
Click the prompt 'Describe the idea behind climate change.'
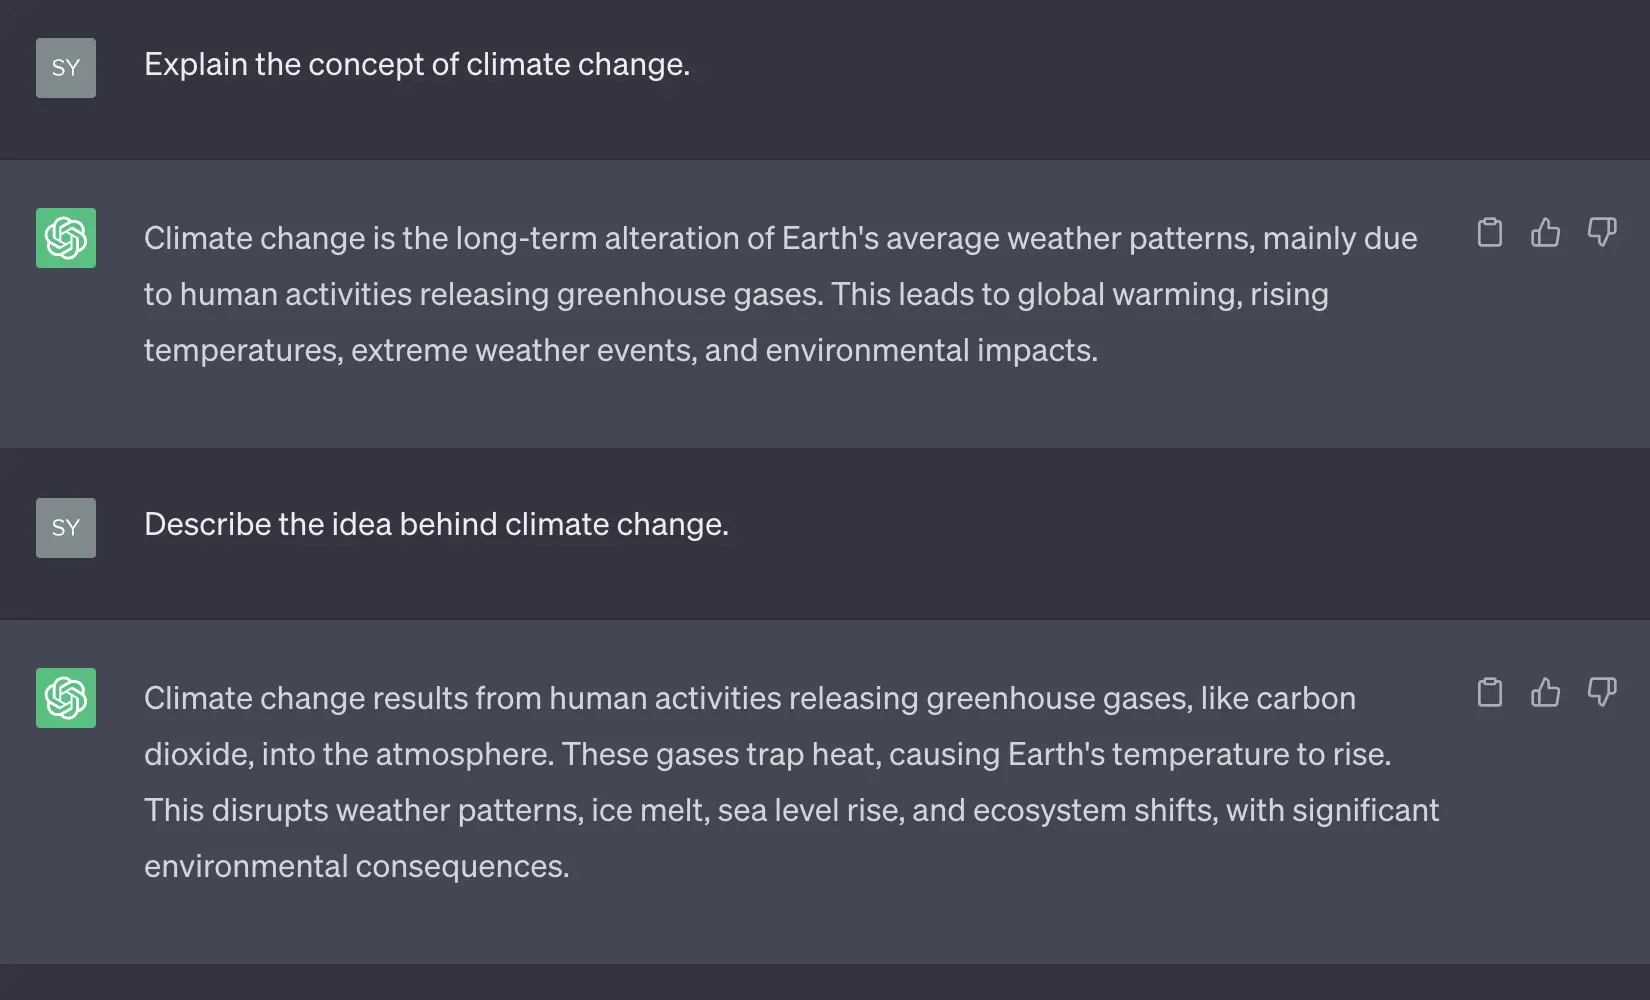436,524
